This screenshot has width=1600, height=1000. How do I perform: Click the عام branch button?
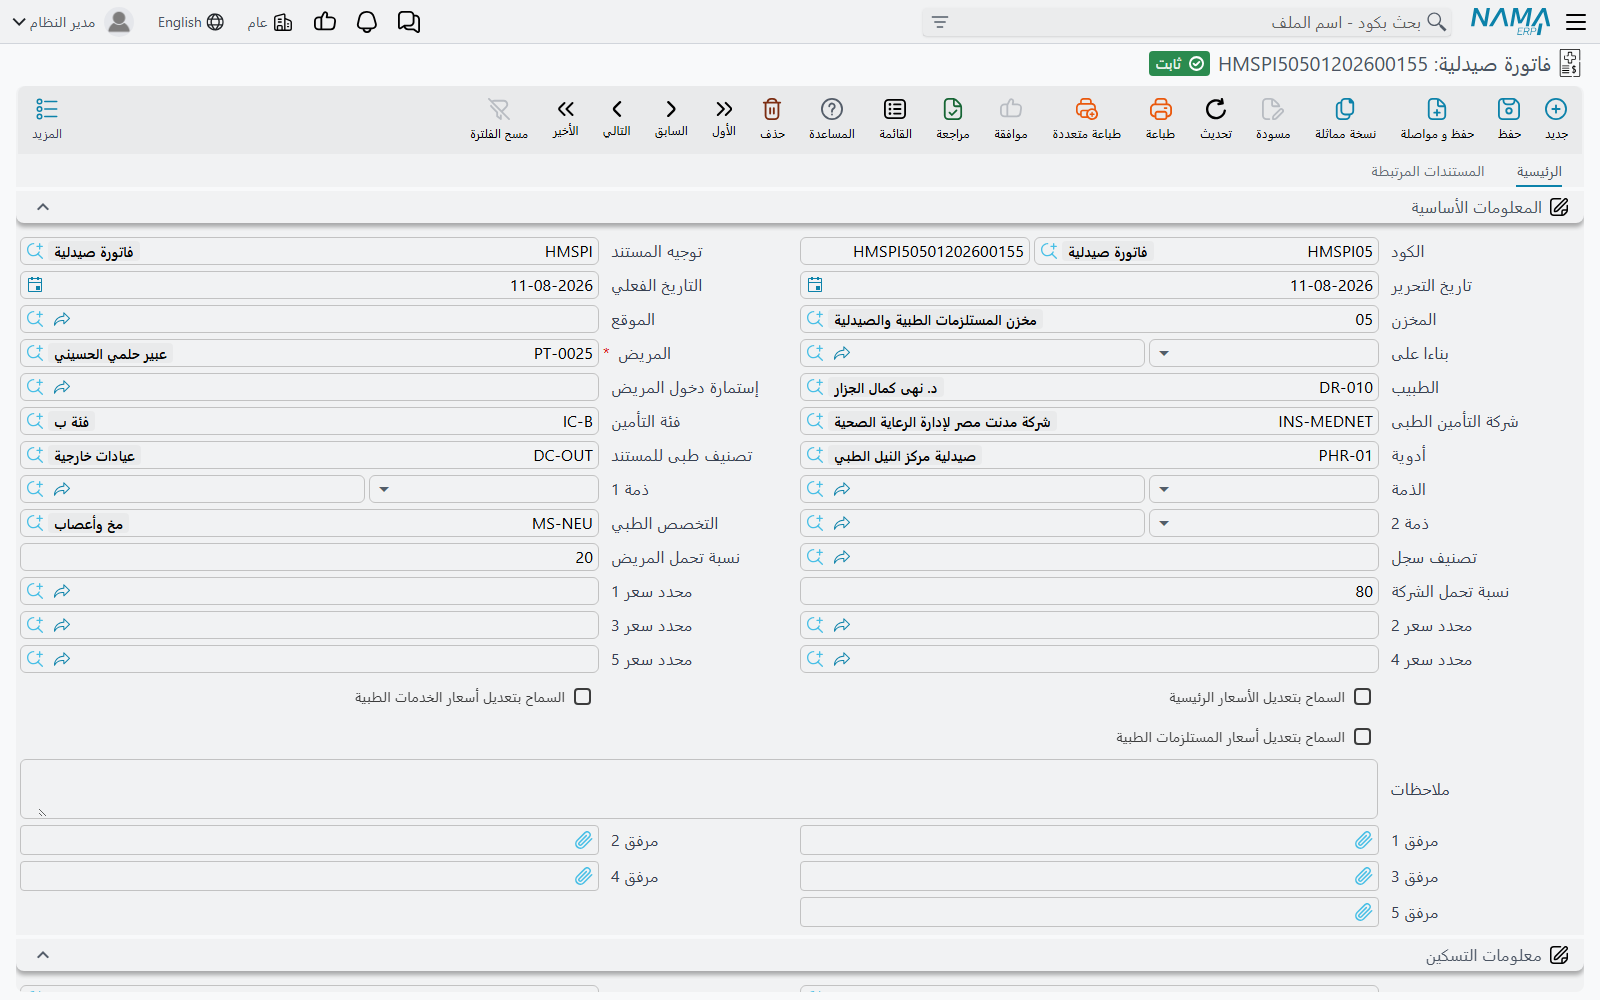pyautogui.click(x=270, y=22)
